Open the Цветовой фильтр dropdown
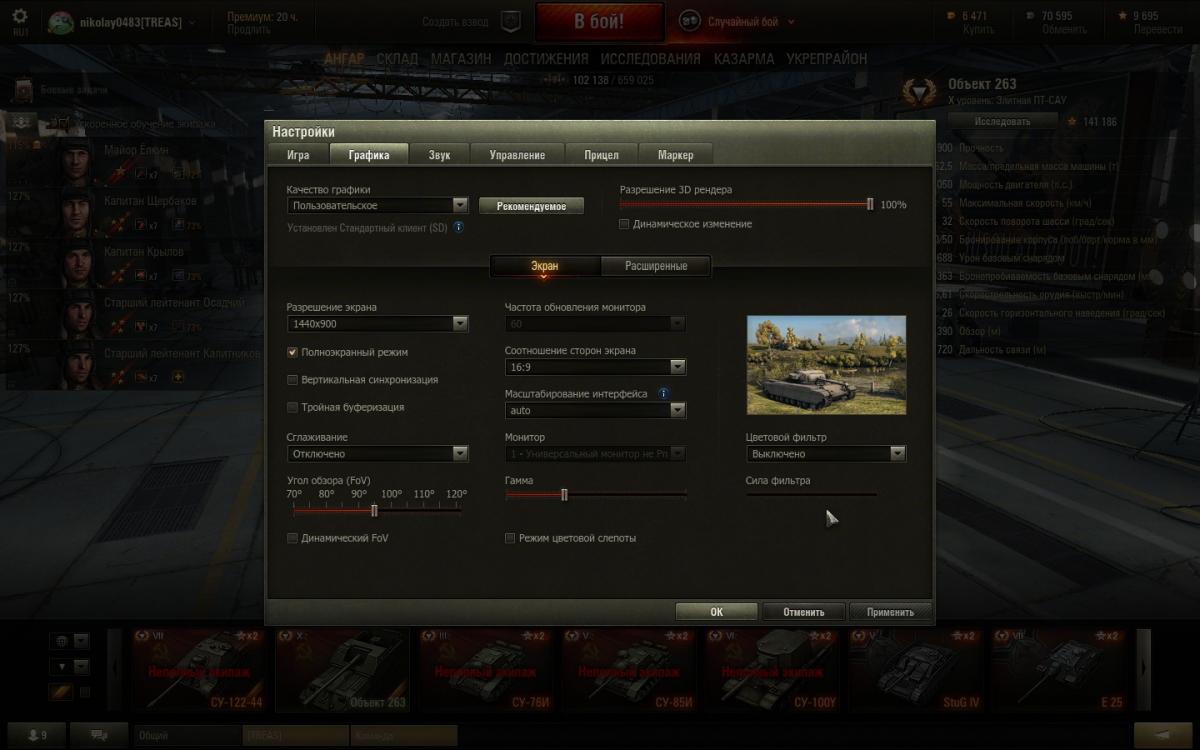 826,454
